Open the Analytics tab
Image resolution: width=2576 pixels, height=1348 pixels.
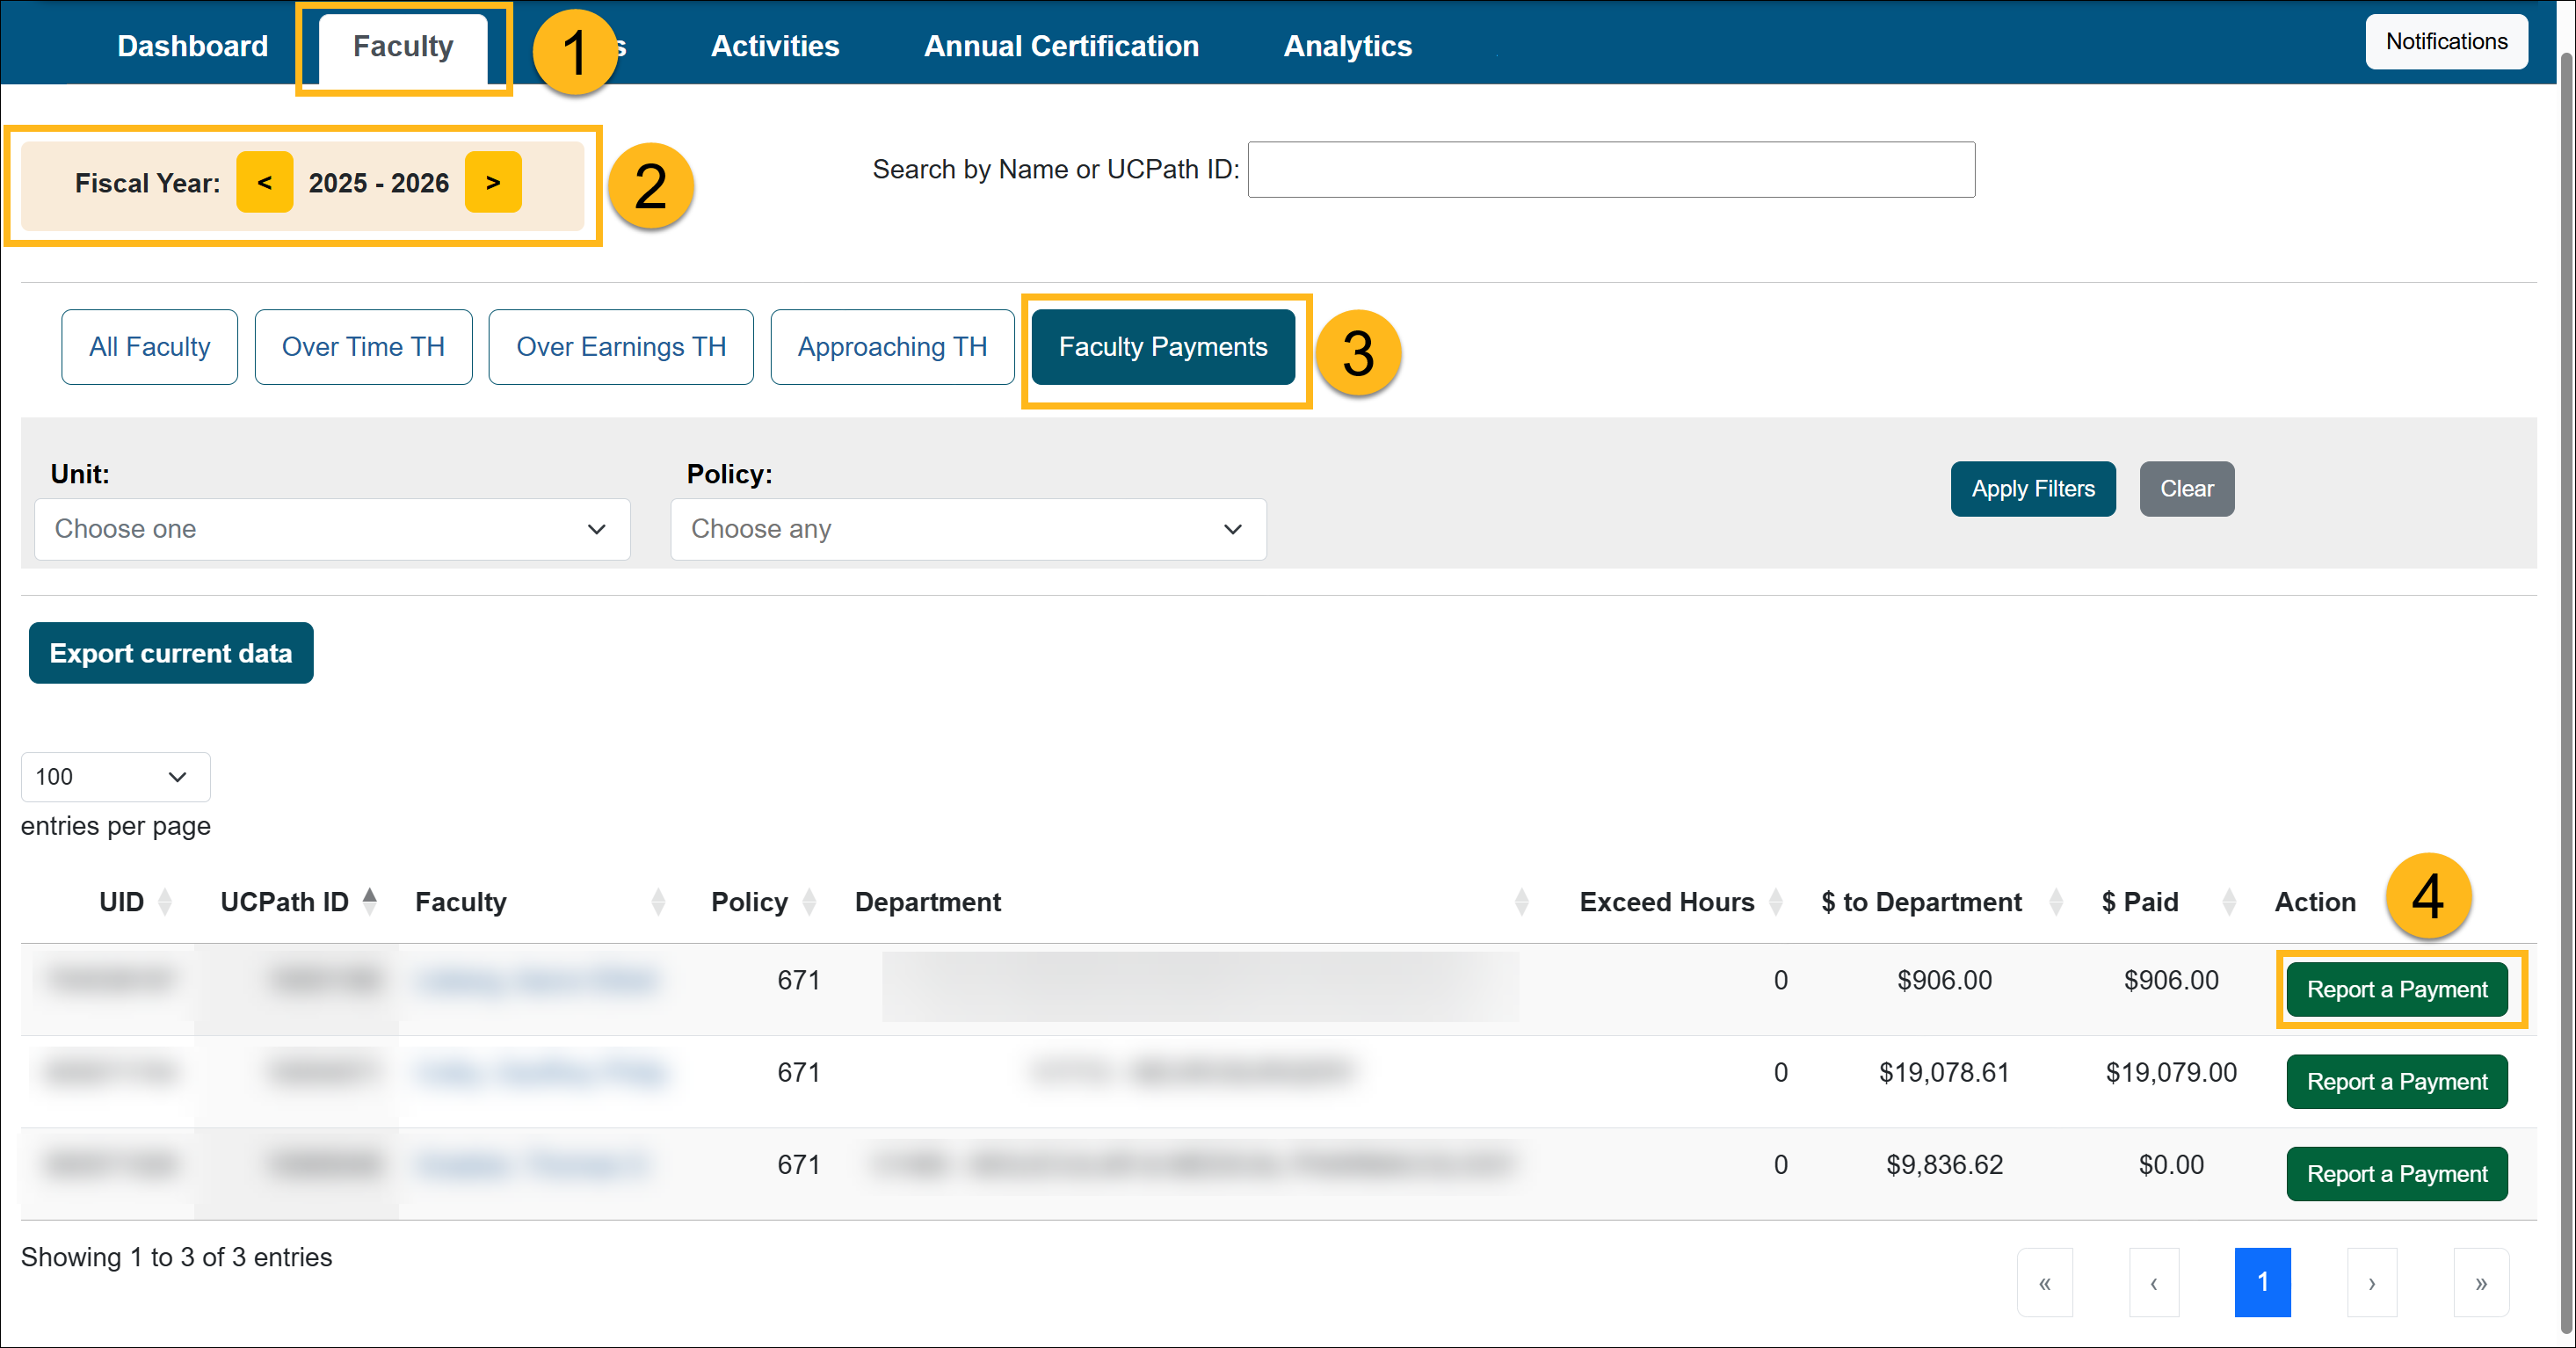[x=1347, y=46]
